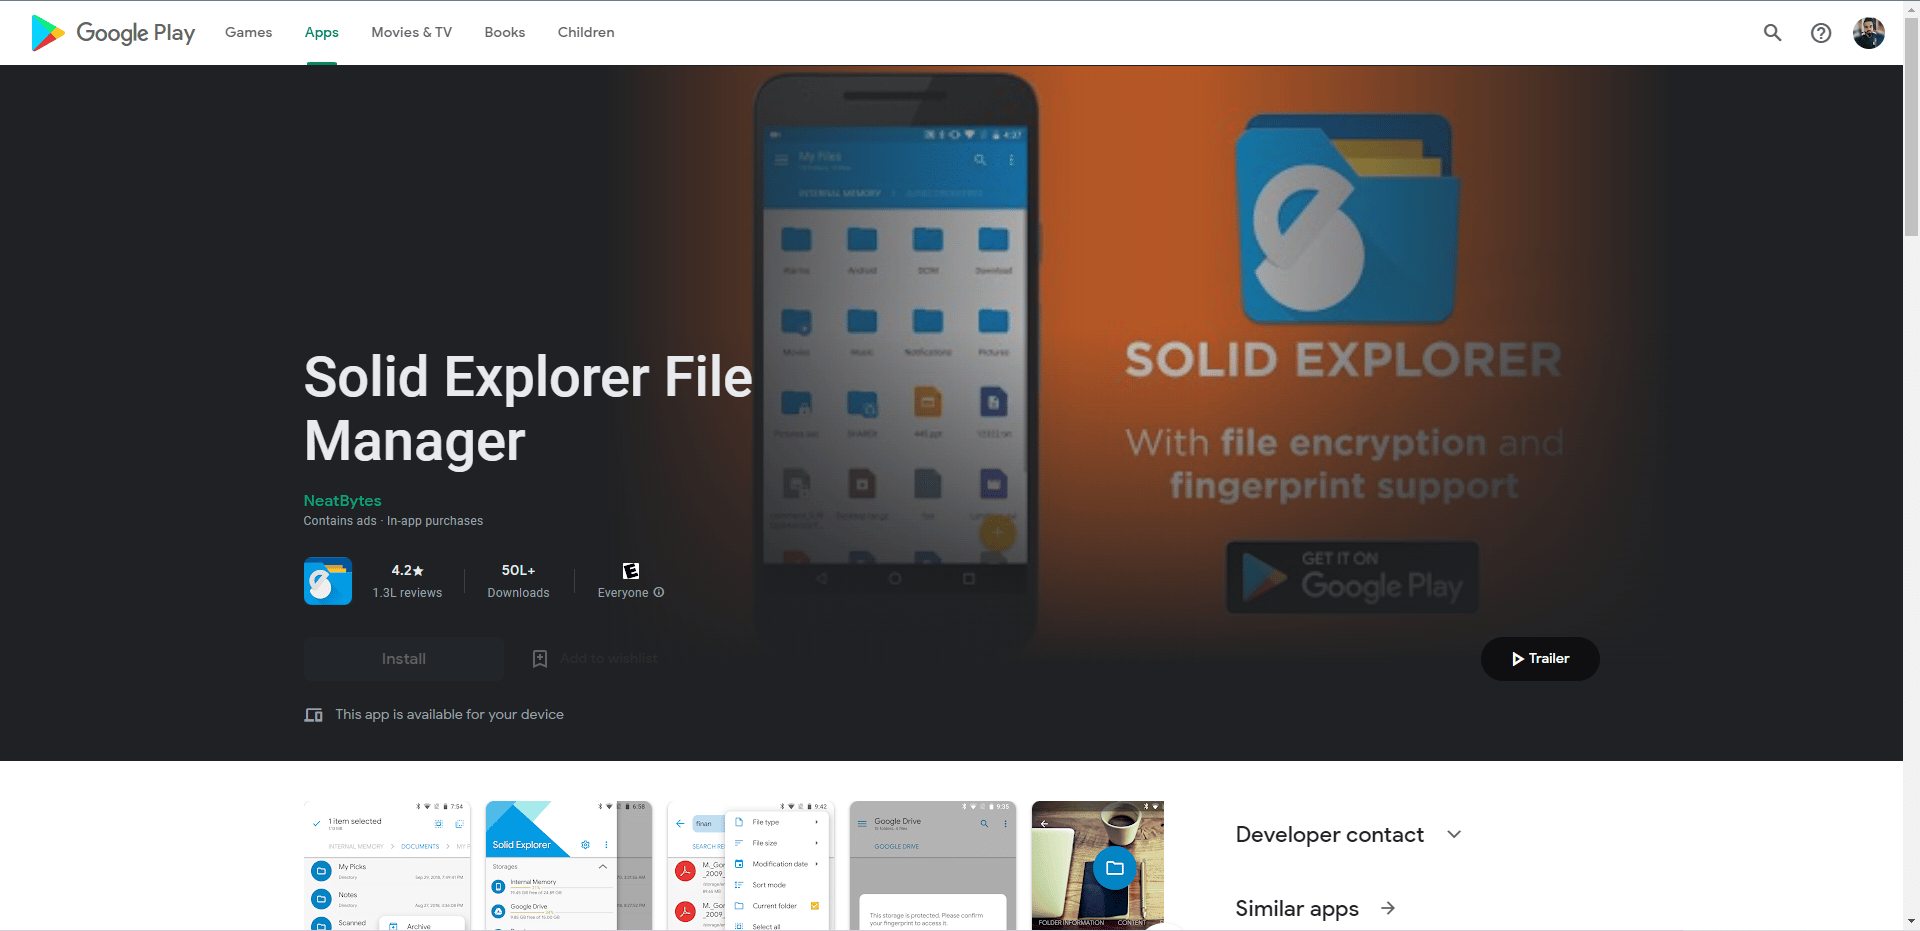Screen dimensions: 1920x931
Task: Open the File type sort menu screenshot
Action: click(x=750, y=865)
